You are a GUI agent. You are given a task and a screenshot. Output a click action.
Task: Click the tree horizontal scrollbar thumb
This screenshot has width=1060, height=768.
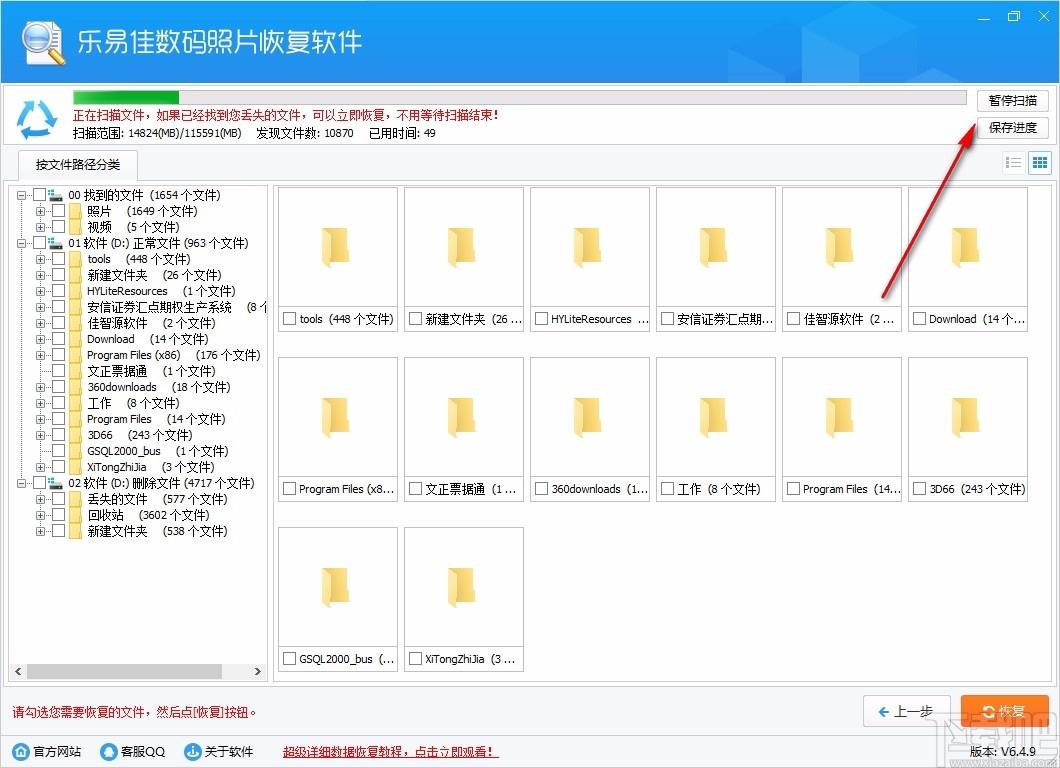pyautogui.click(x=124, y=671)
